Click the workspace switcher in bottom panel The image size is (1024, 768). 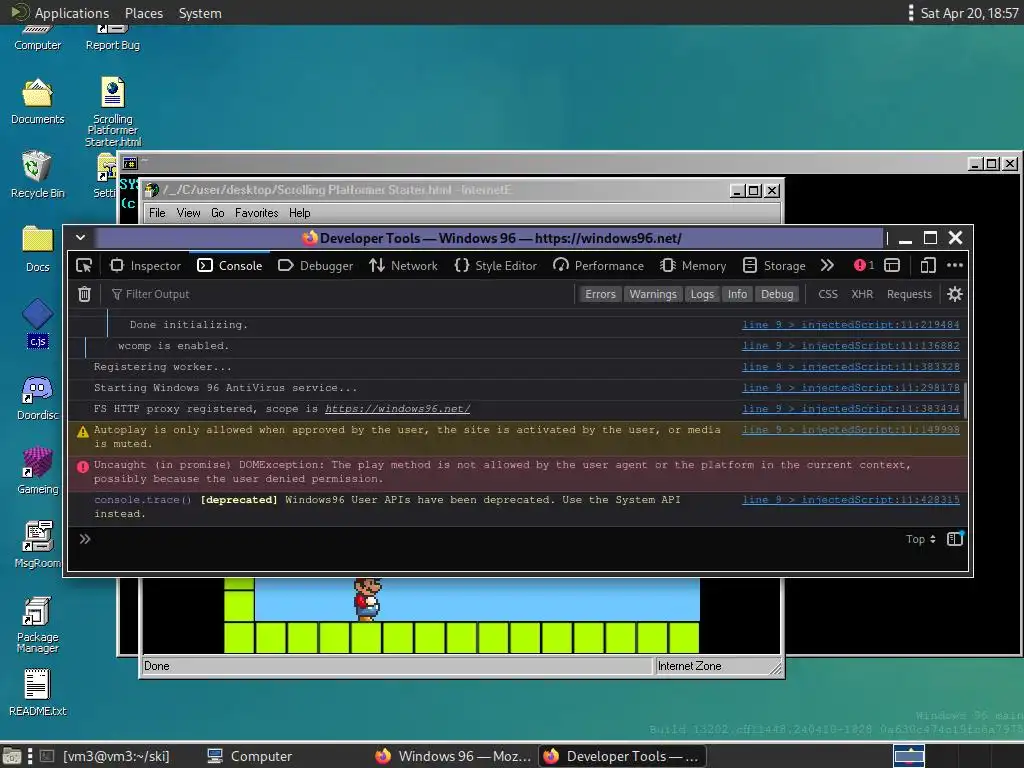(x=909, y=756)
